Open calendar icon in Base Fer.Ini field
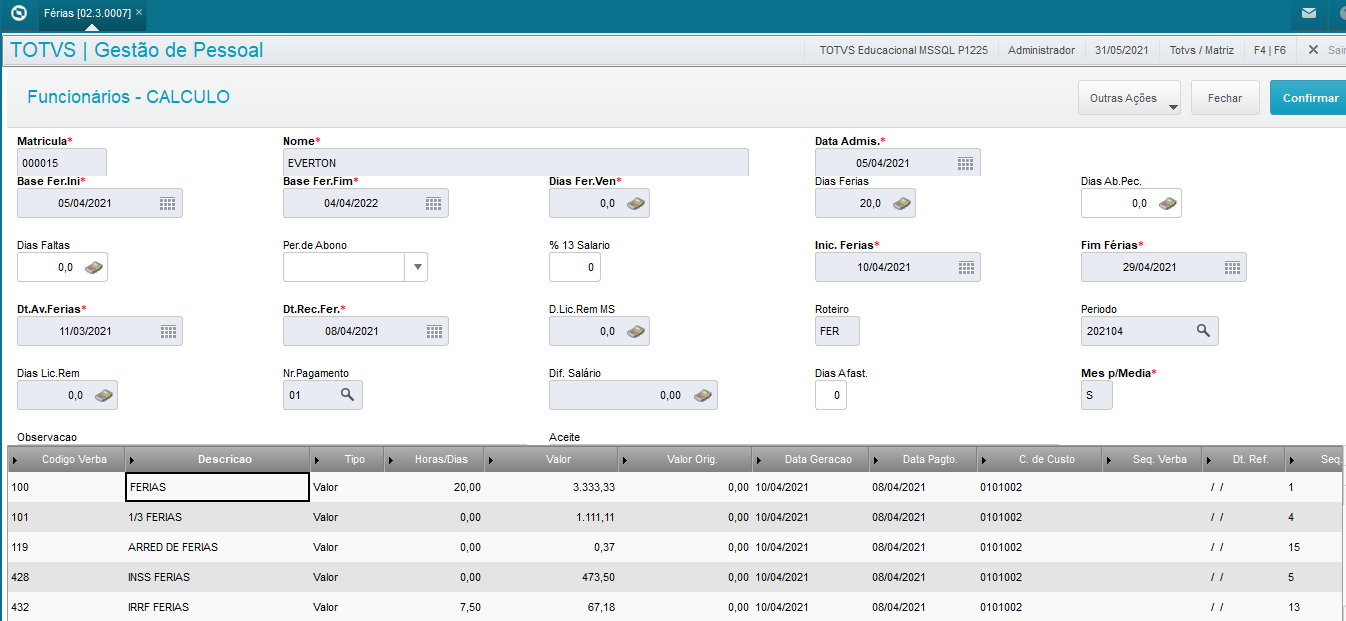Viewport: 1346px width, 621px height. point(167,203)
